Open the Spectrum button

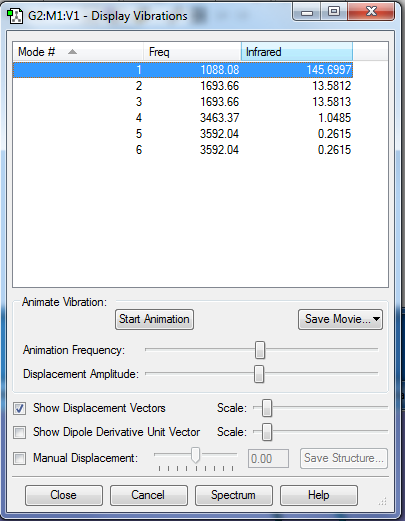pyautogui.click(x=233, y=495)
